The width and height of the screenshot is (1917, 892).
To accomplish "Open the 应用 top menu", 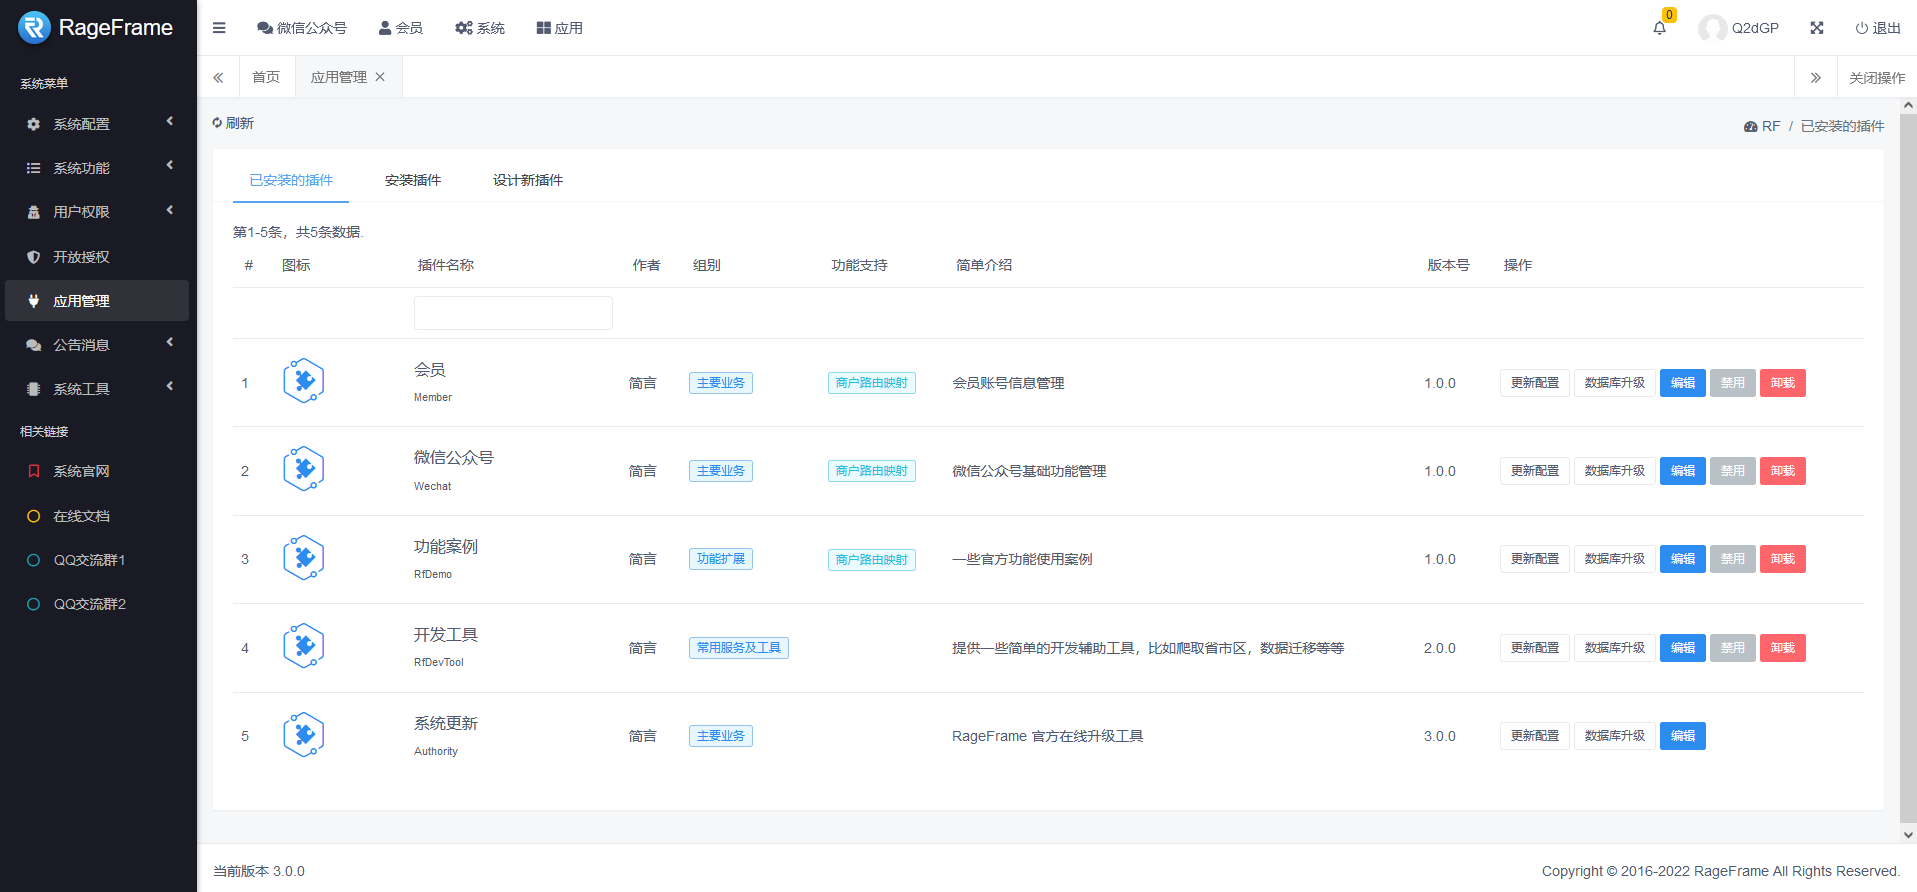I will 560,28.
